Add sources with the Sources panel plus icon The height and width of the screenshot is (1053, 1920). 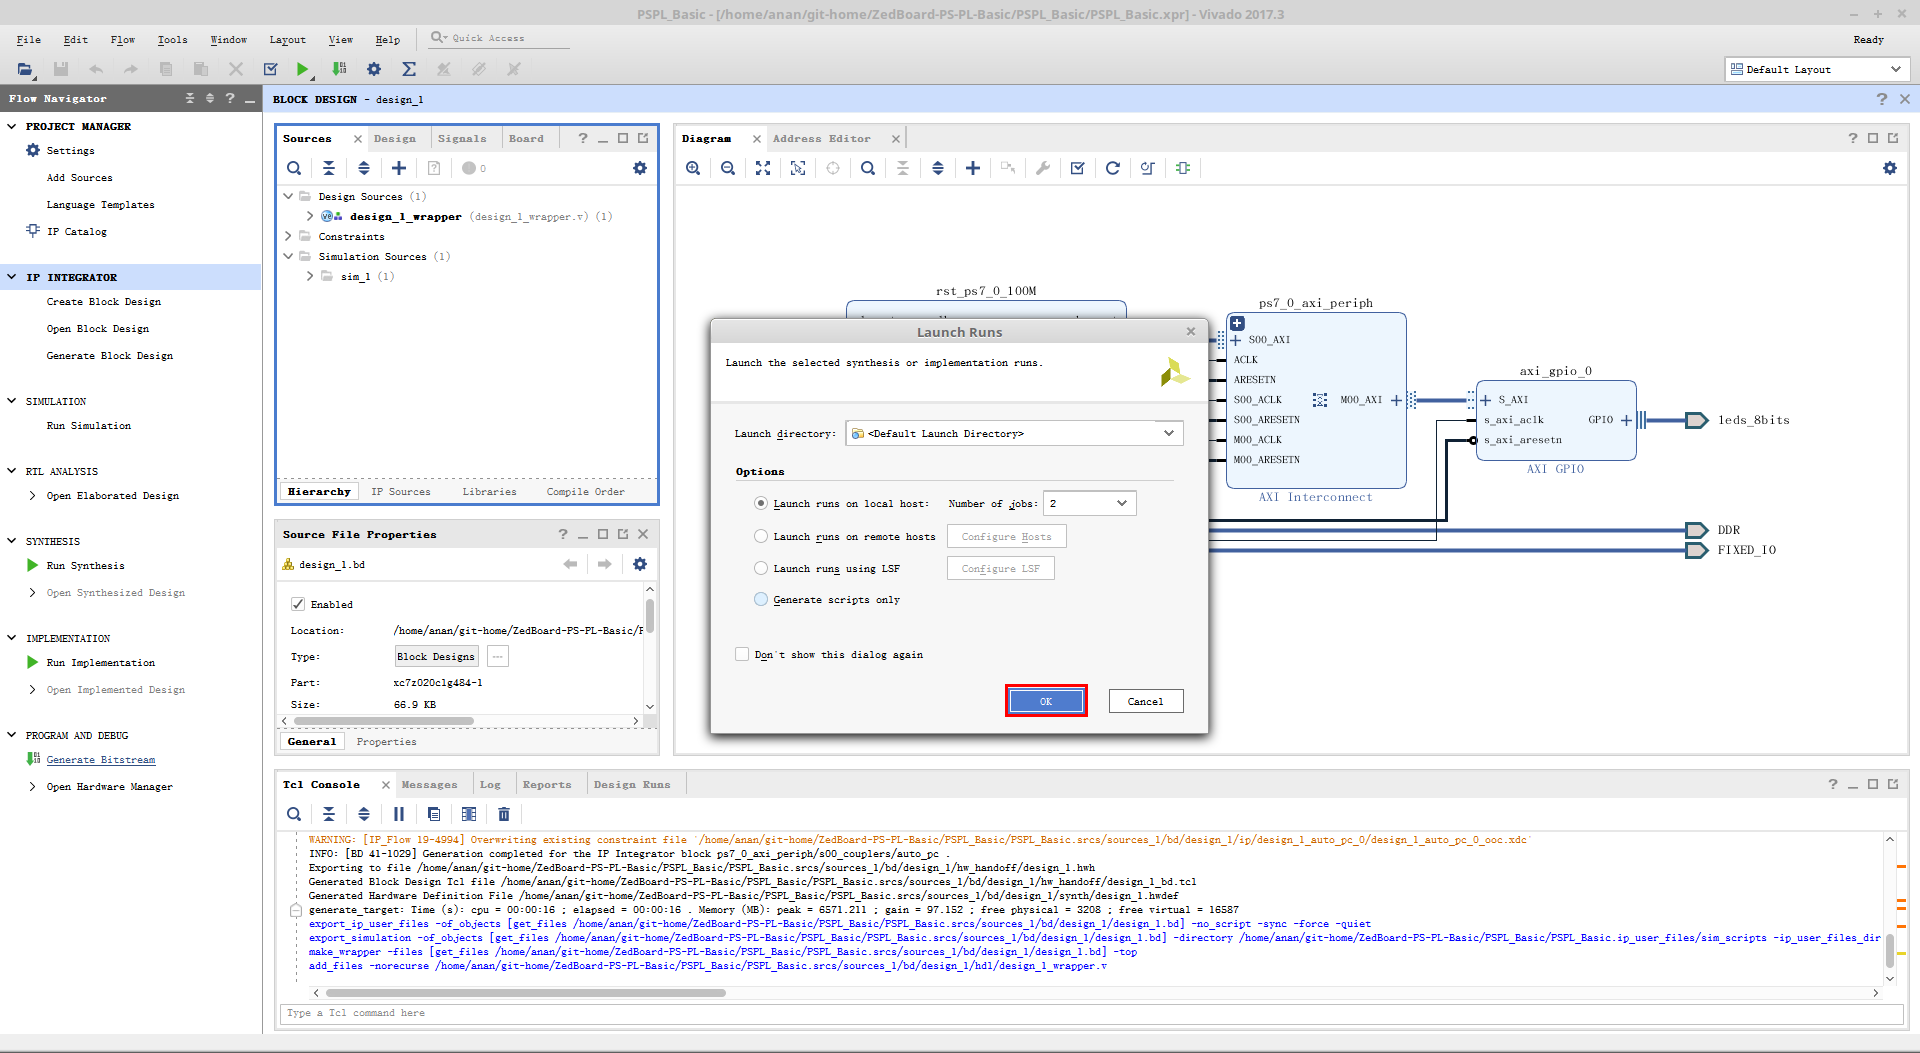399,168
